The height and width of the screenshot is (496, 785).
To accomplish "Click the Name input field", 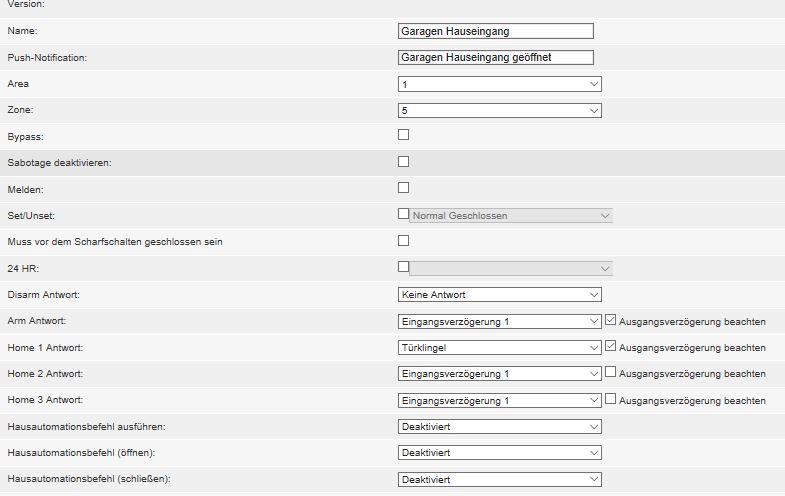I will pyautogui.click(x=495, y=31).
